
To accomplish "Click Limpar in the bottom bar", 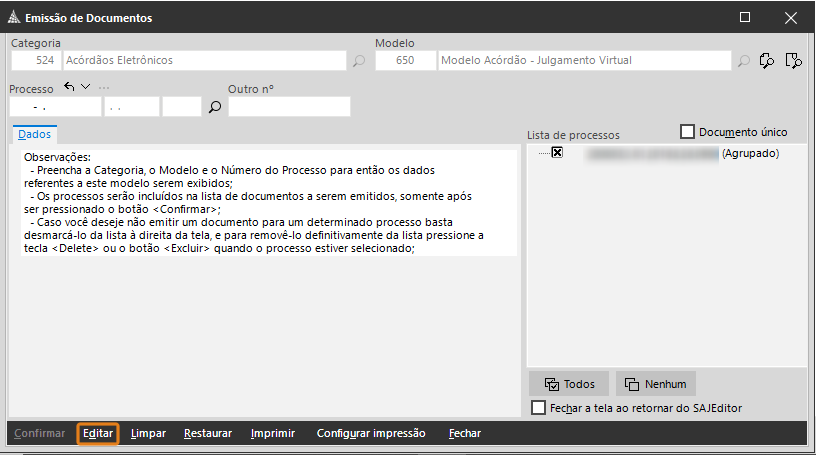I will click(148, 434).
